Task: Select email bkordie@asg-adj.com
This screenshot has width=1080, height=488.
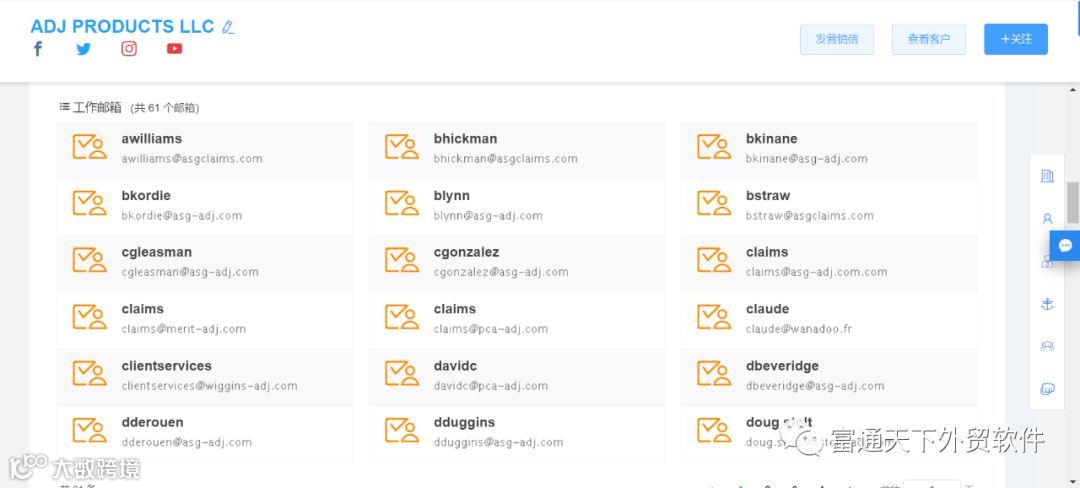Action: [x=182, y=215]
